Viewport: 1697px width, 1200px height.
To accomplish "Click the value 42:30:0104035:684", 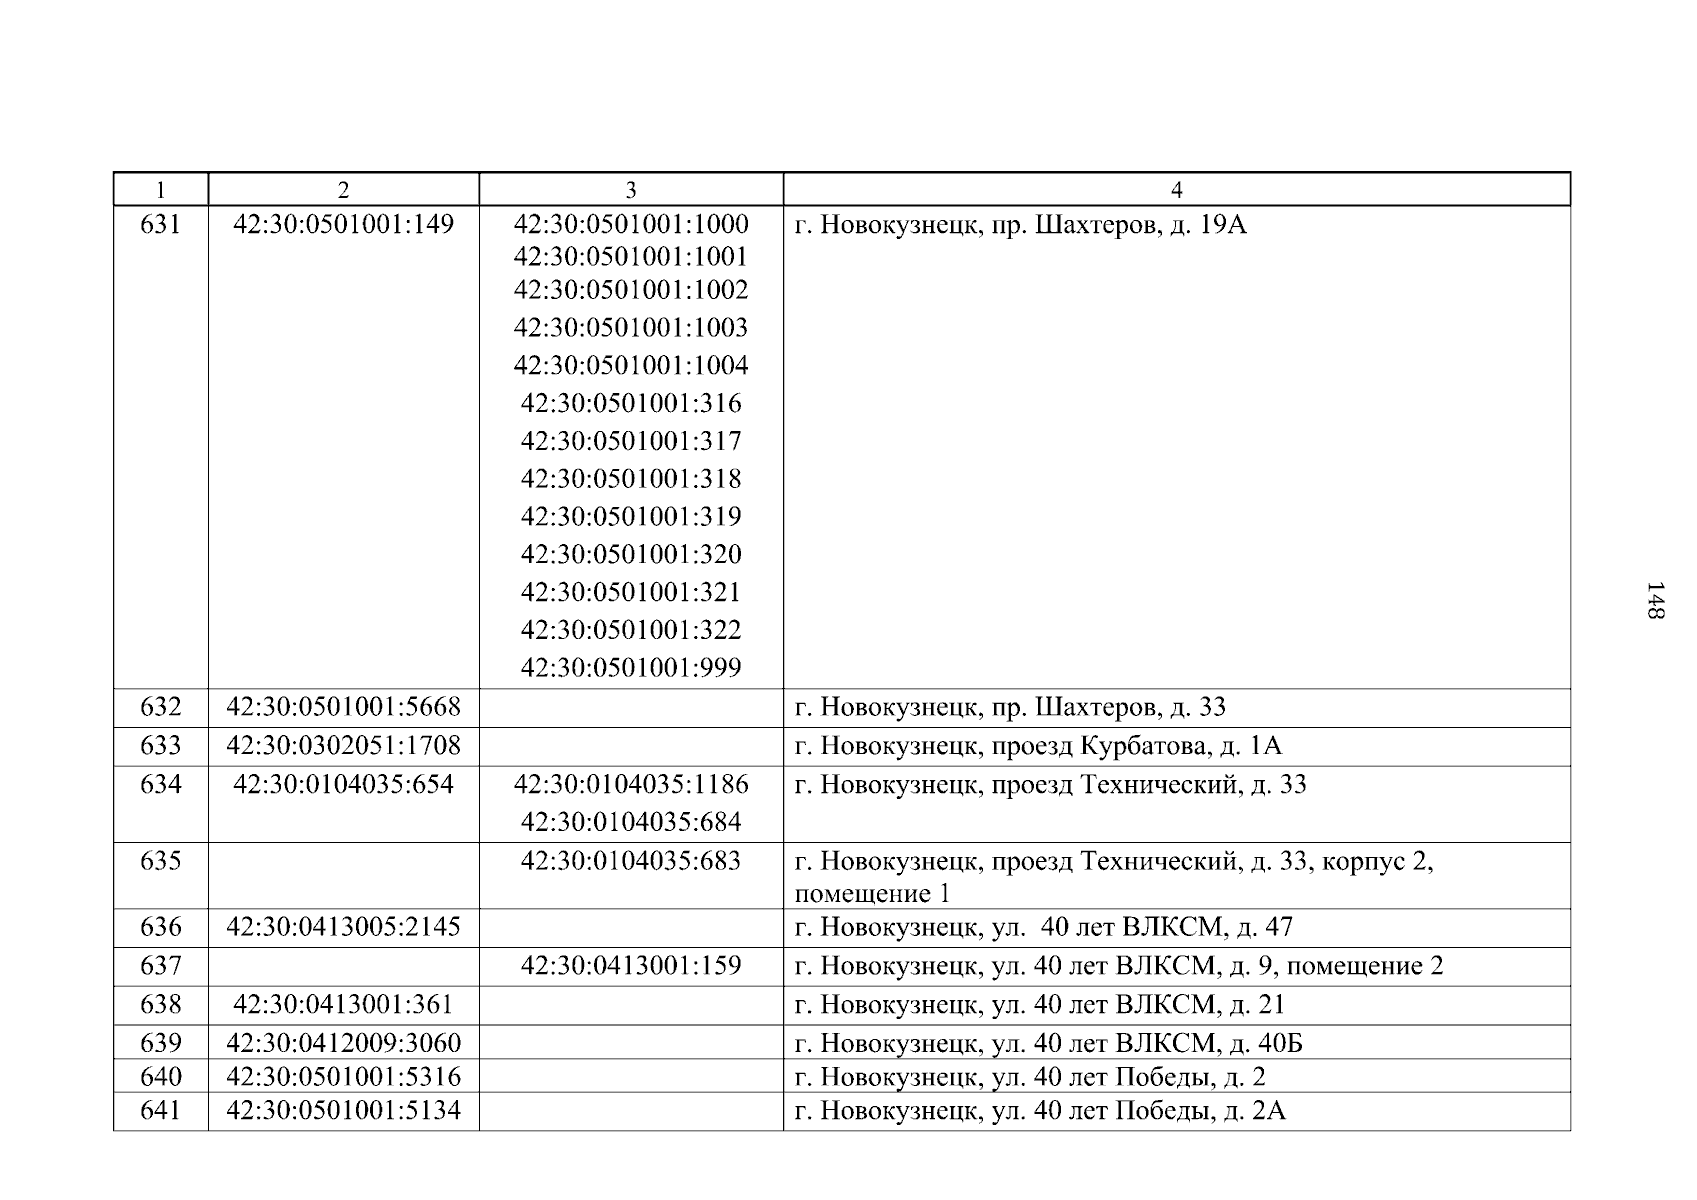I will tap(631, 822).
